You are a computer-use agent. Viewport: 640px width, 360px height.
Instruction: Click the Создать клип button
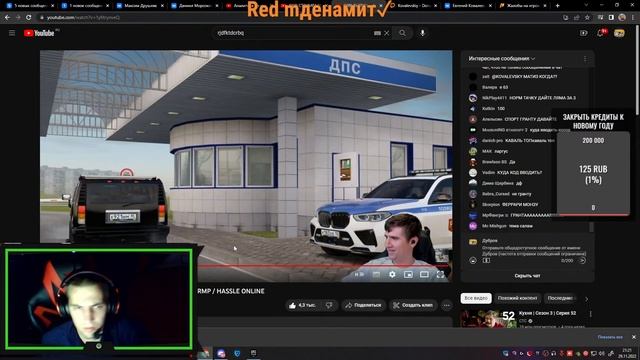click(x=413, y=305)
